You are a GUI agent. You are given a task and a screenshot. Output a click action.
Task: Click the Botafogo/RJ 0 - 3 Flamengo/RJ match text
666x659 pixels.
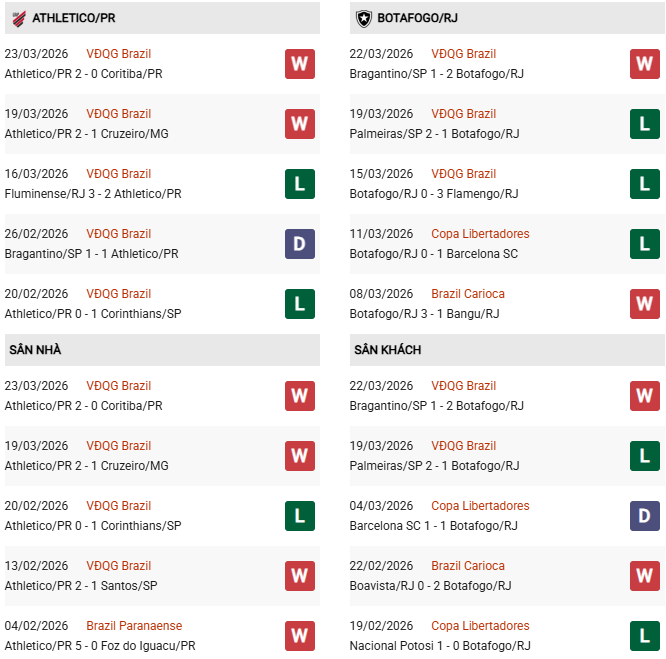pos(434,194)
